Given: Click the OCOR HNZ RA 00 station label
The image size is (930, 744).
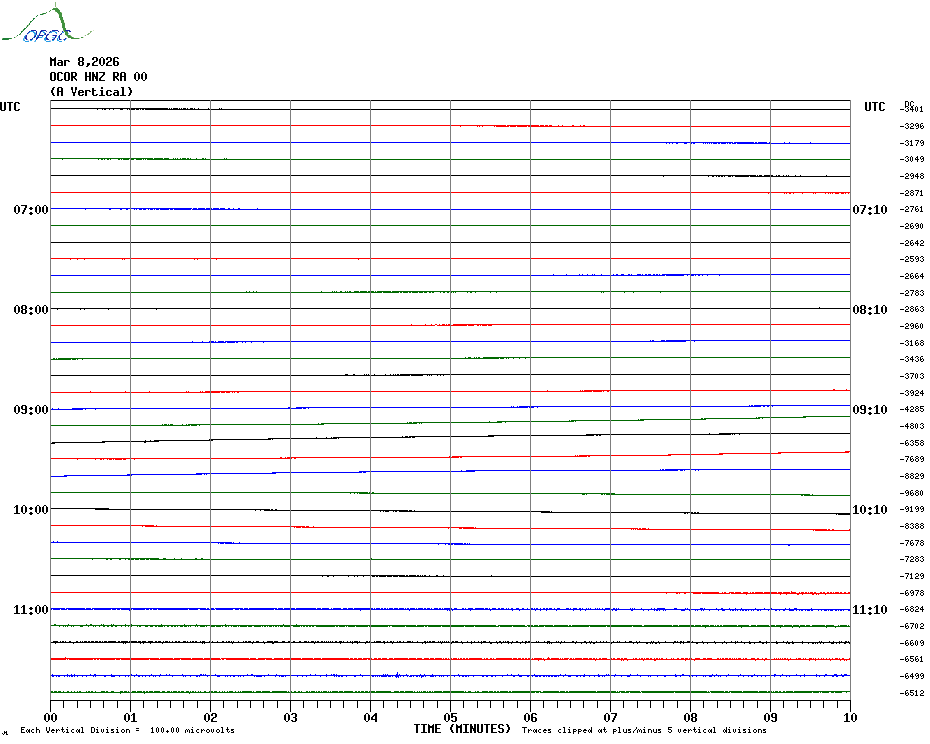Looking at the screenshot, I should pos(98,77).
